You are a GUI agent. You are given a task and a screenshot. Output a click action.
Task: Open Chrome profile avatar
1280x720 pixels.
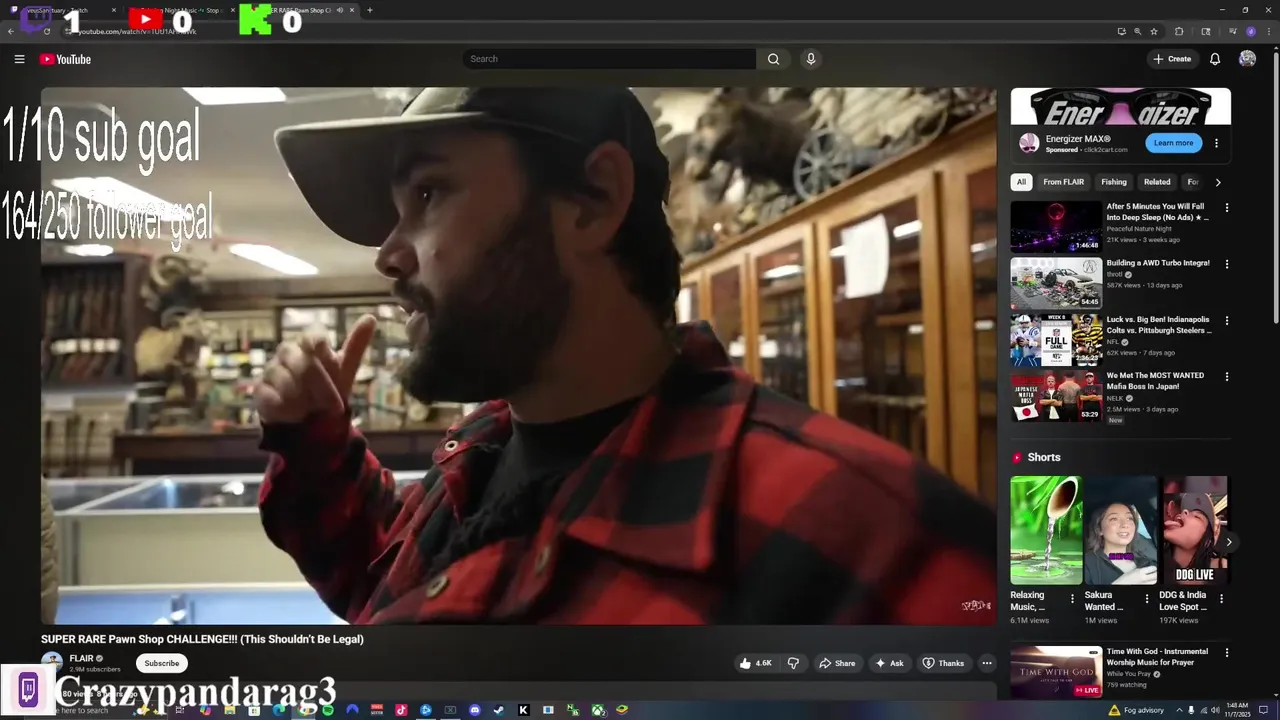[1250, 31]
